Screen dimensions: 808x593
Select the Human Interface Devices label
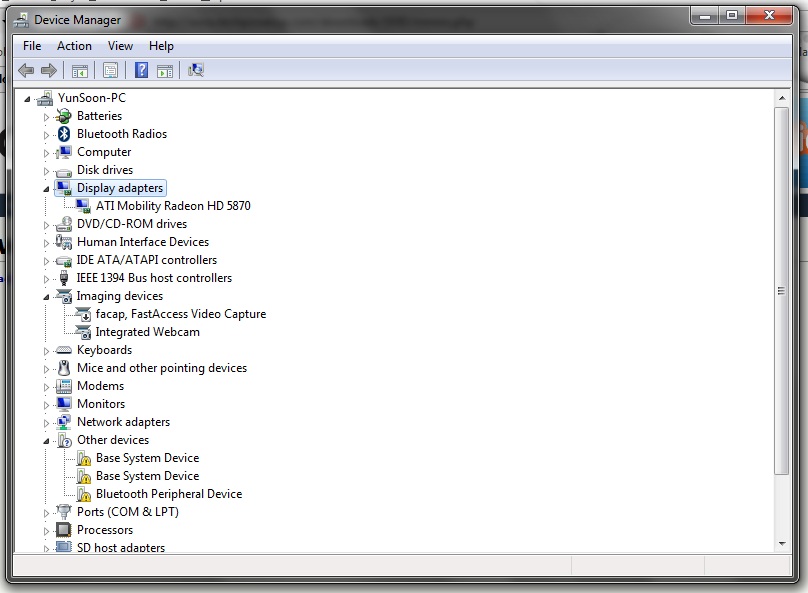click(x=143, y=242)
